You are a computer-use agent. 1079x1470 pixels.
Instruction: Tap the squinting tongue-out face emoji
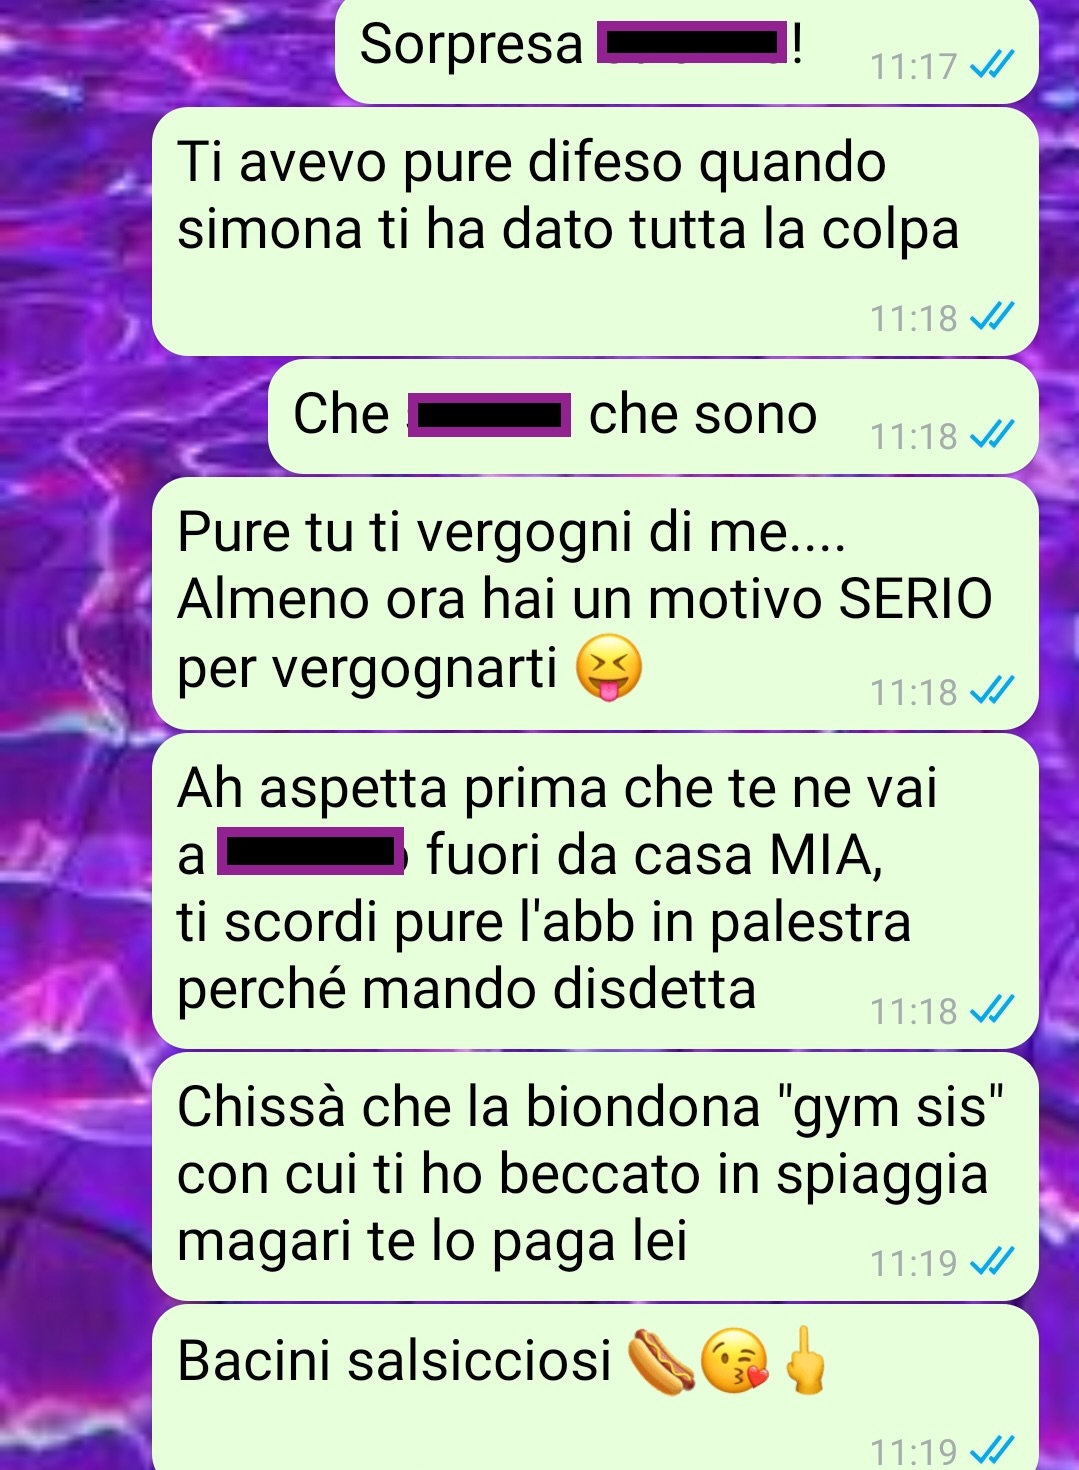[x=608, y=667]
